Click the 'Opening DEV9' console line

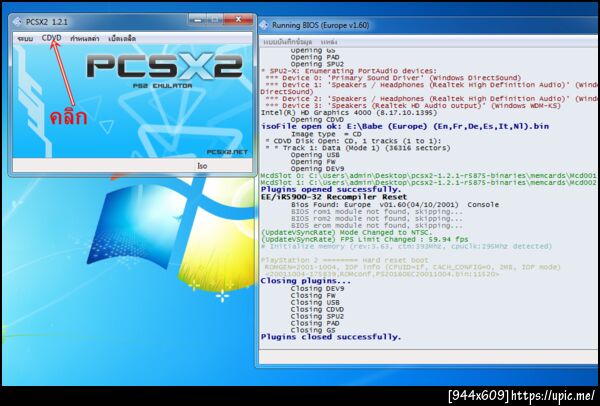tap(317, 169)
